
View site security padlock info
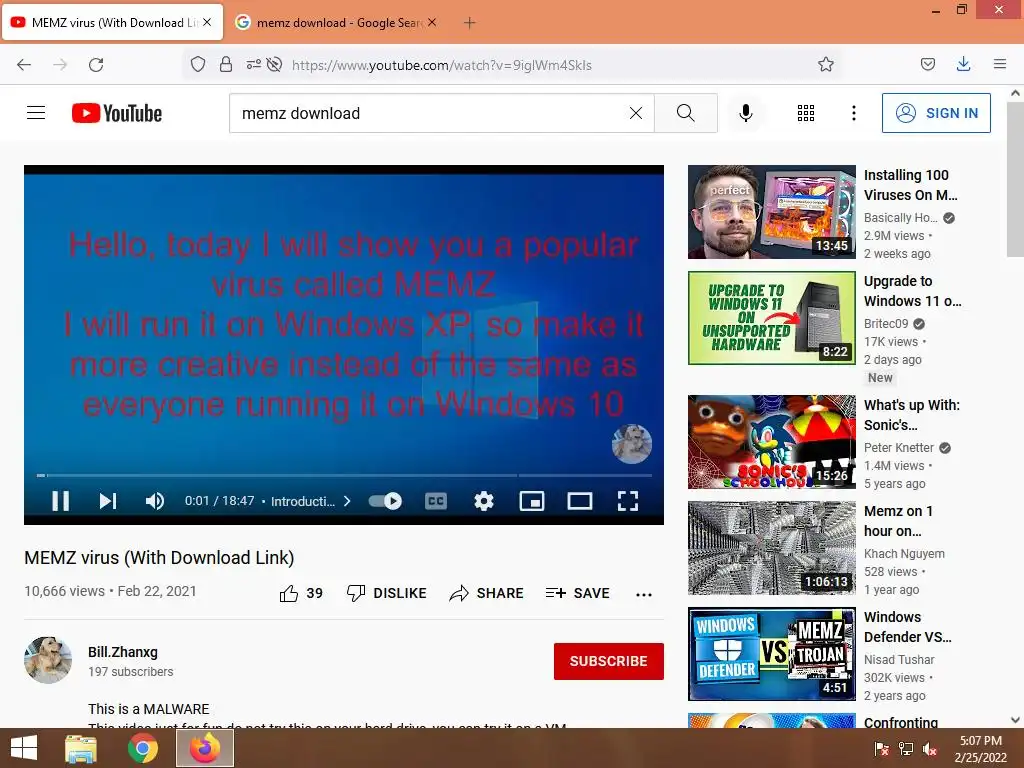pos(226,64)
